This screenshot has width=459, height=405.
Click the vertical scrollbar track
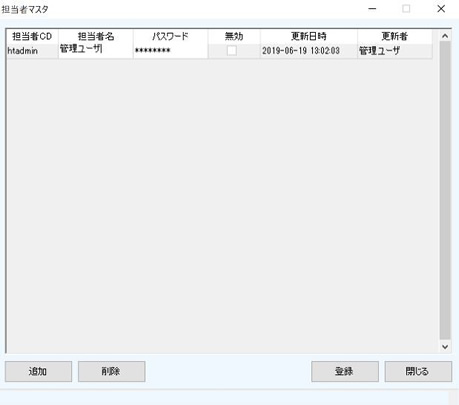click(445, 191)
